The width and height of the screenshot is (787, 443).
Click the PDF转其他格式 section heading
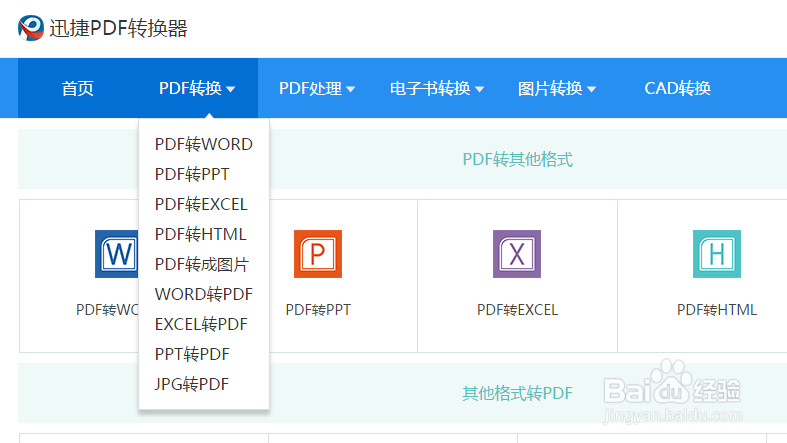tap(517, 160)
